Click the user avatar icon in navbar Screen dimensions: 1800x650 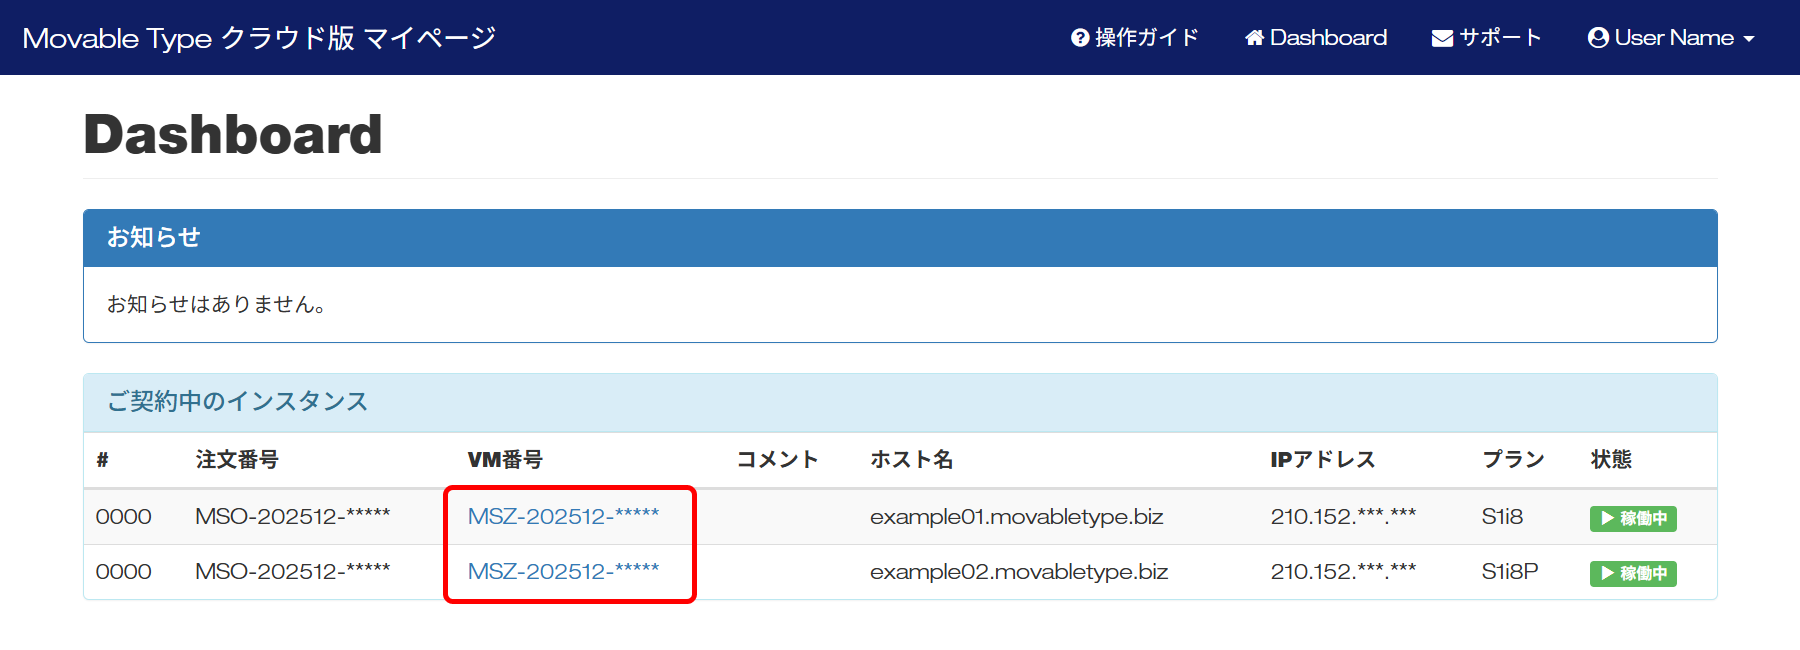1598,38
